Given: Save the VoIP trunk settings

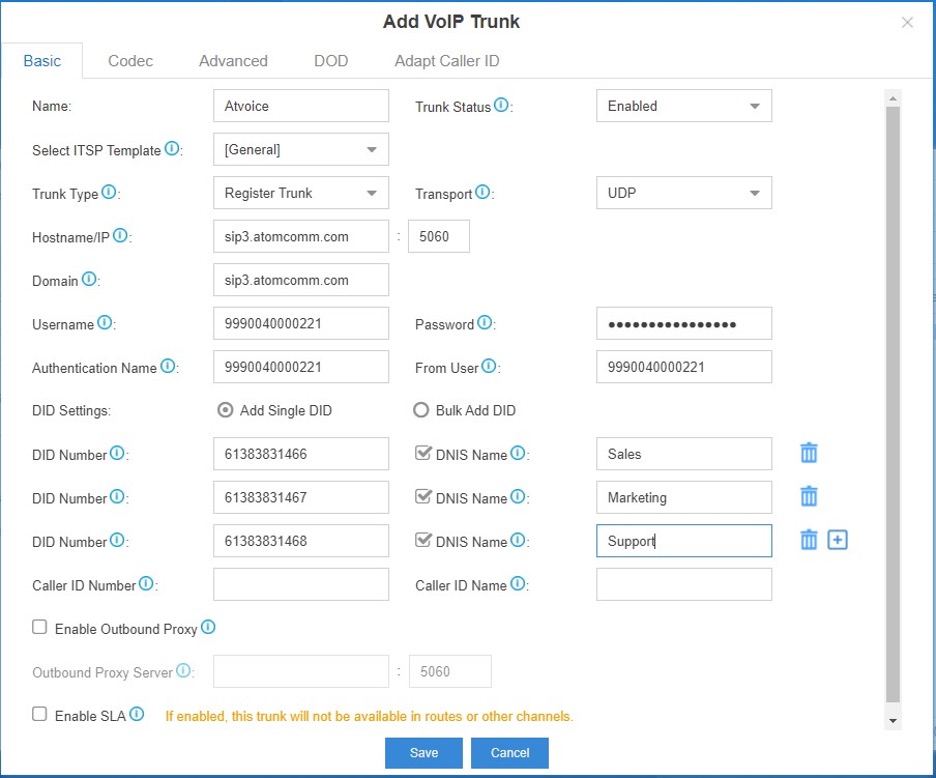Looking at the screenshot, I should [424, 753].
